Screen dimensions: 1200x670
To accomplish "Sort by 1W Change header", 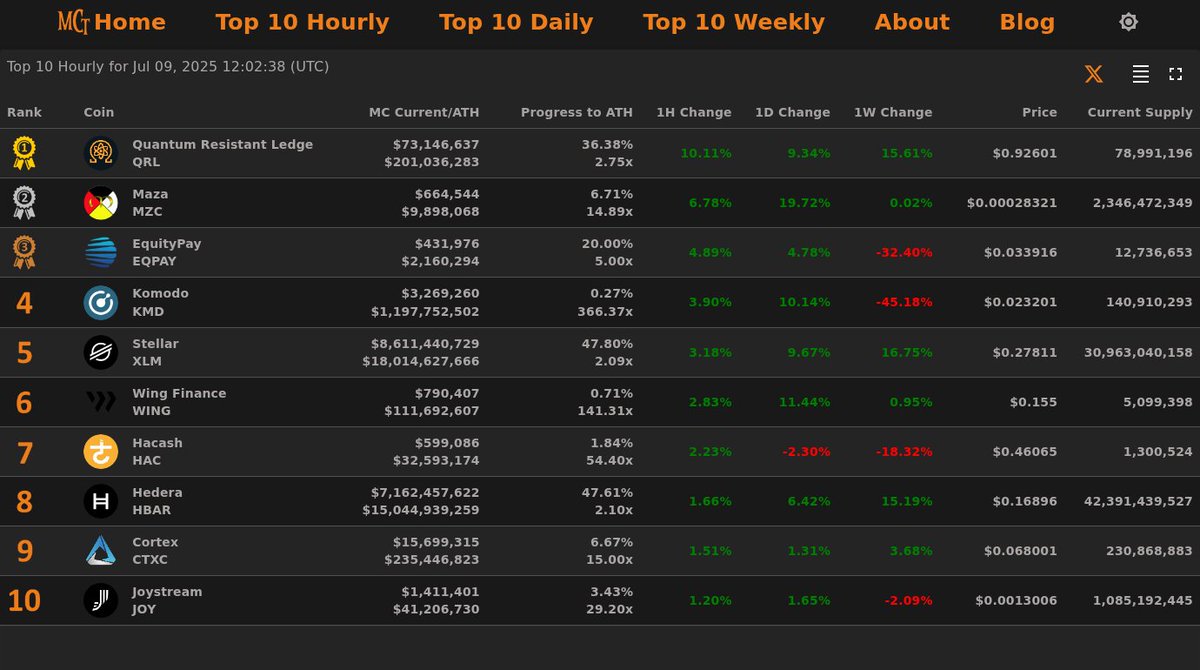I will point(893,112).
